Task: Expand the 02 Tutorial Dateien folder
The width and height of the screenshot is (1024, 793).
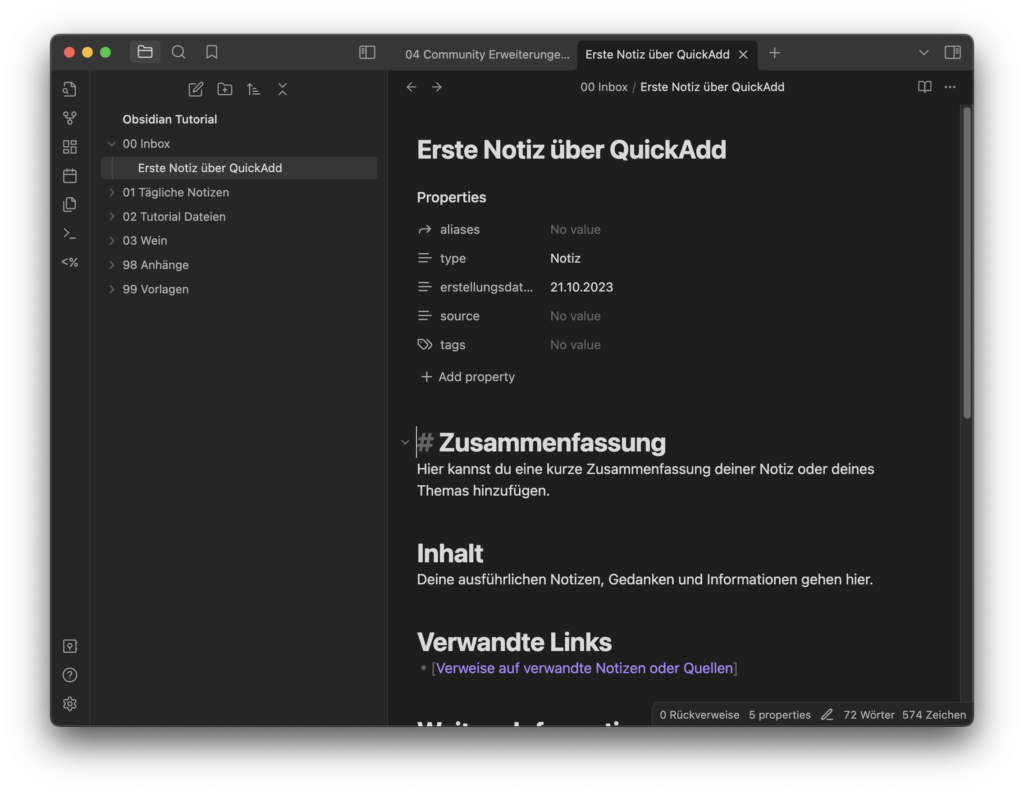Action: tap(112, 216)
